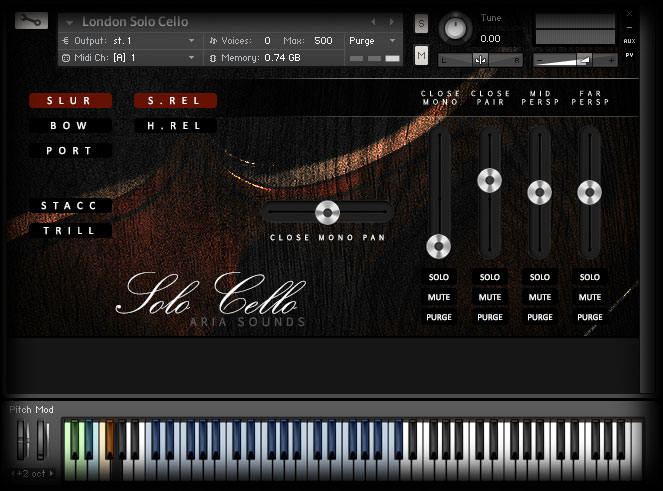This screenshot has height=491, width=663.
Task: Shift the keyboard up an octave with the right arrow
Action: (50, 472)
